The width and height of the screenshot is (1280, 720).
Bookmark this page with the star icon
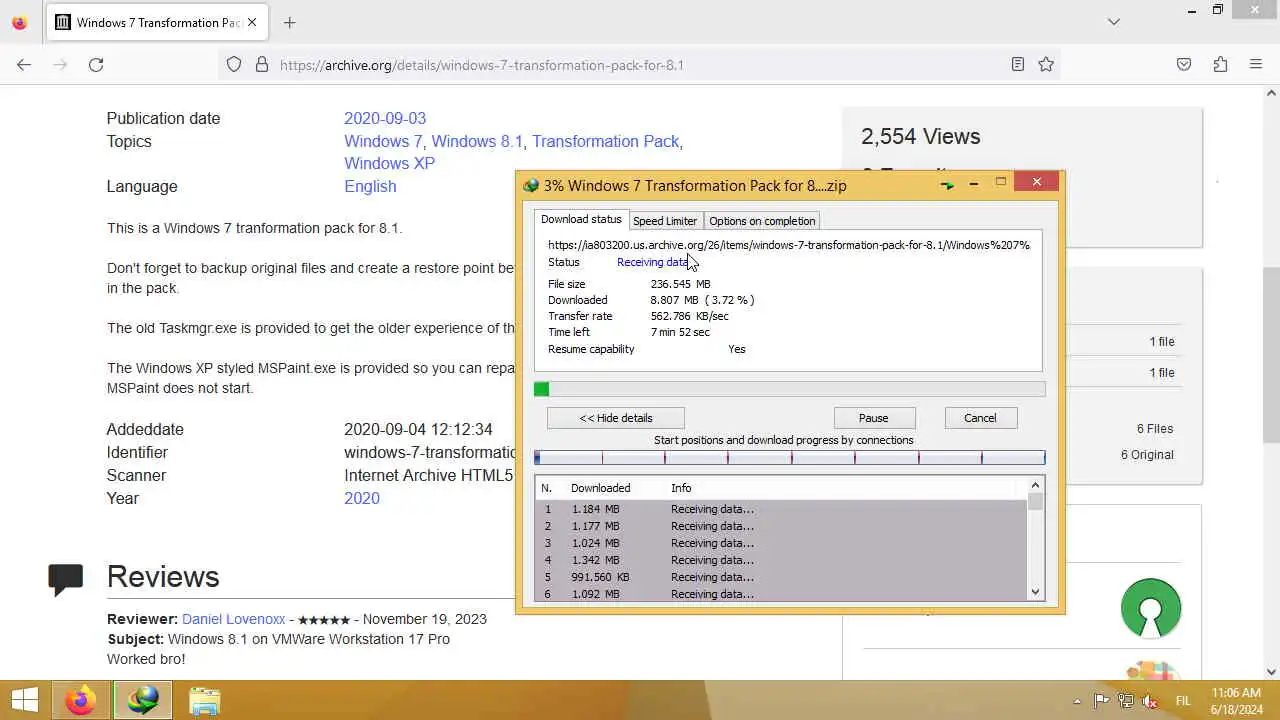[1046, 65]
